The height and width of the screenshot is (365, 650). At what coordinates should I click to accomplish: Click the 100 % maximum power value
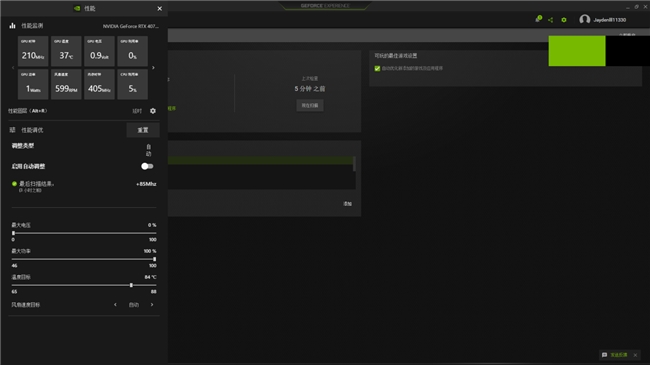coord(150,251)
